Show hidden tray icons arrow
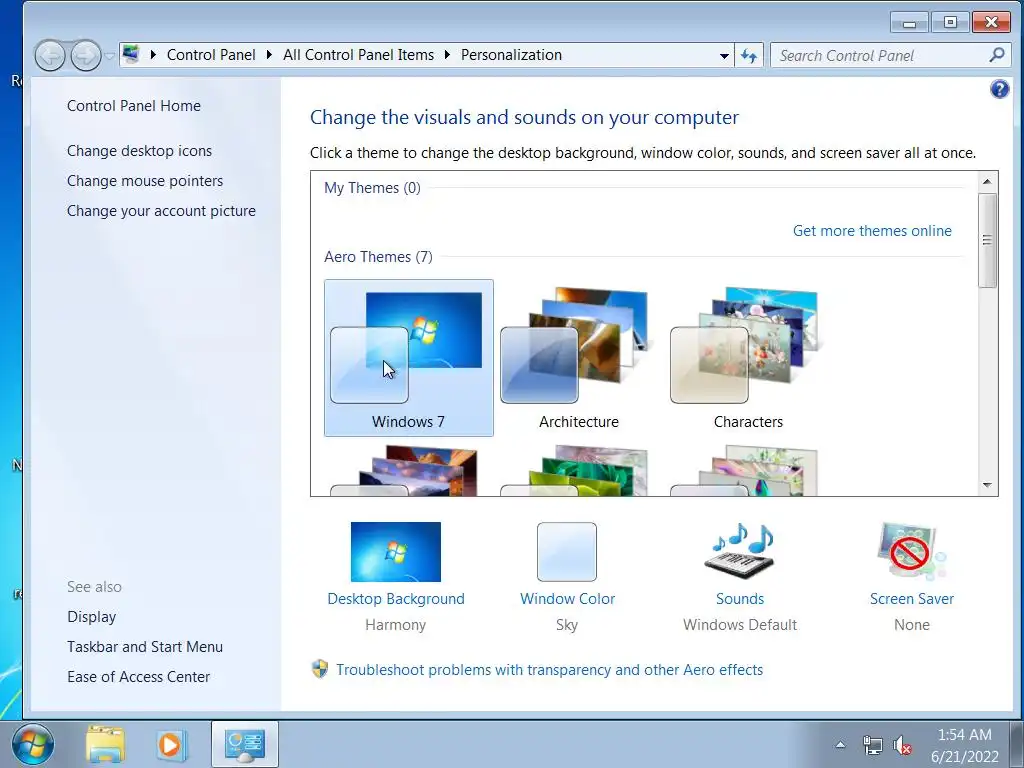1024x768 pixels. pos(840,745)
